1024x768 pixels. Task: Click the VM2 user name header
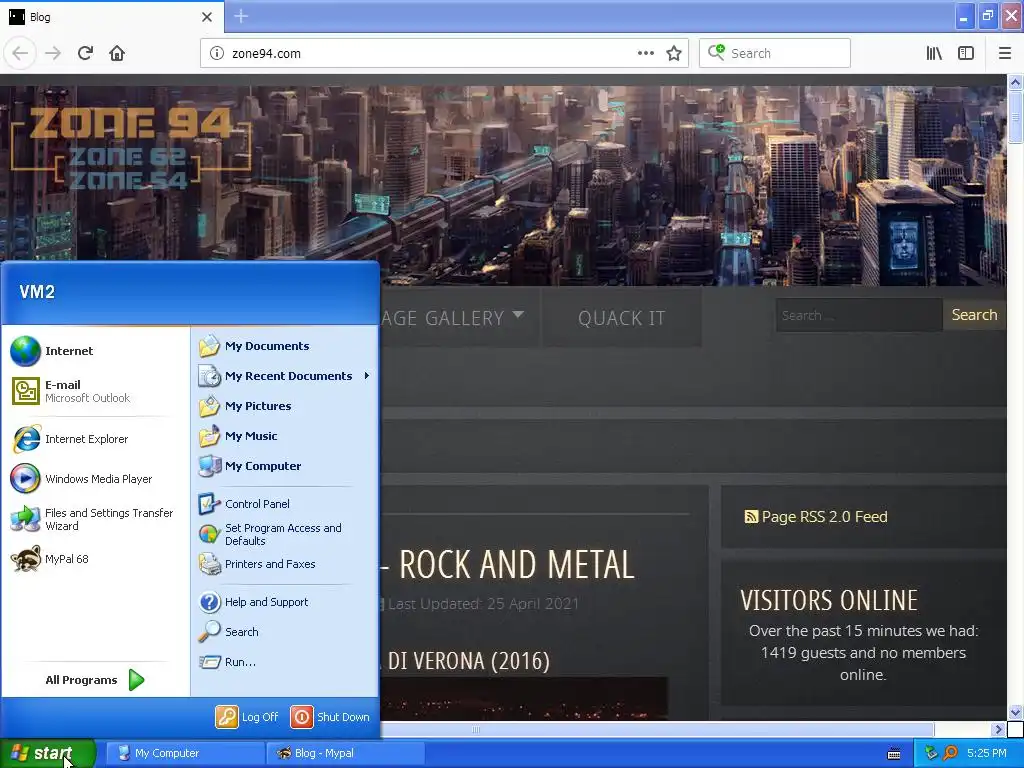37,292
